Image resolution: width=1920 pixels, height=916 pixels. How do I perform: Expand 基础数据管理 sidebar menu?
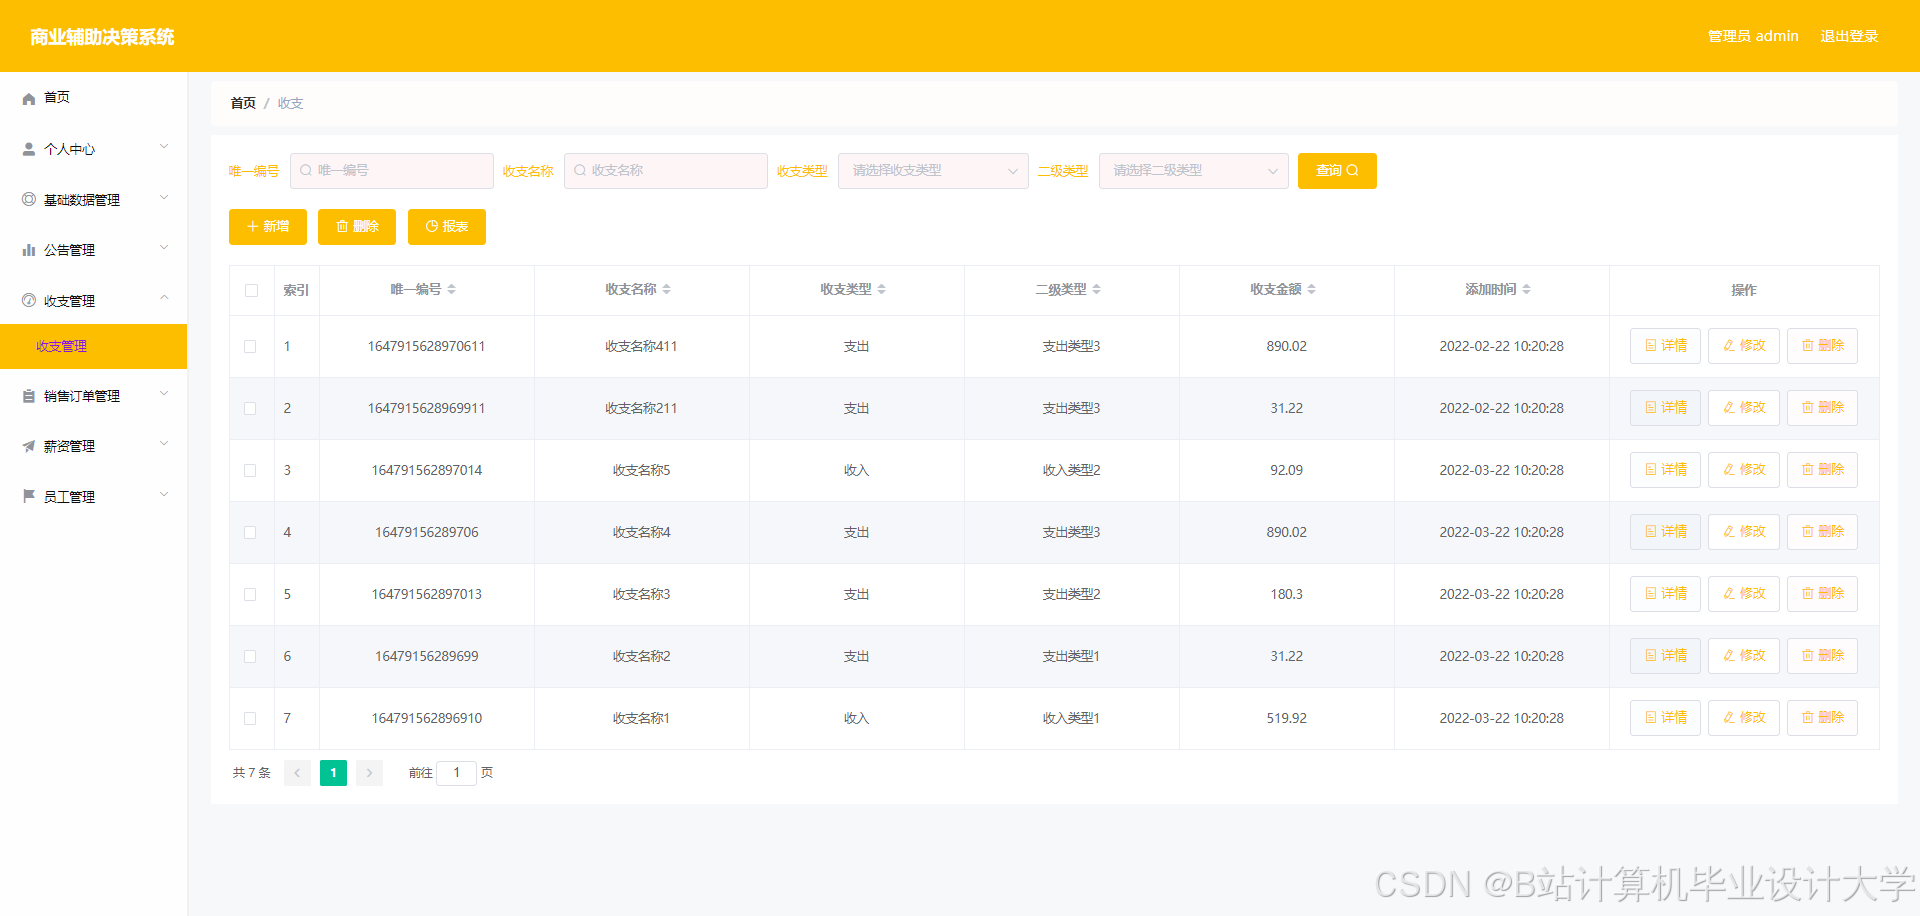(94, 200)
